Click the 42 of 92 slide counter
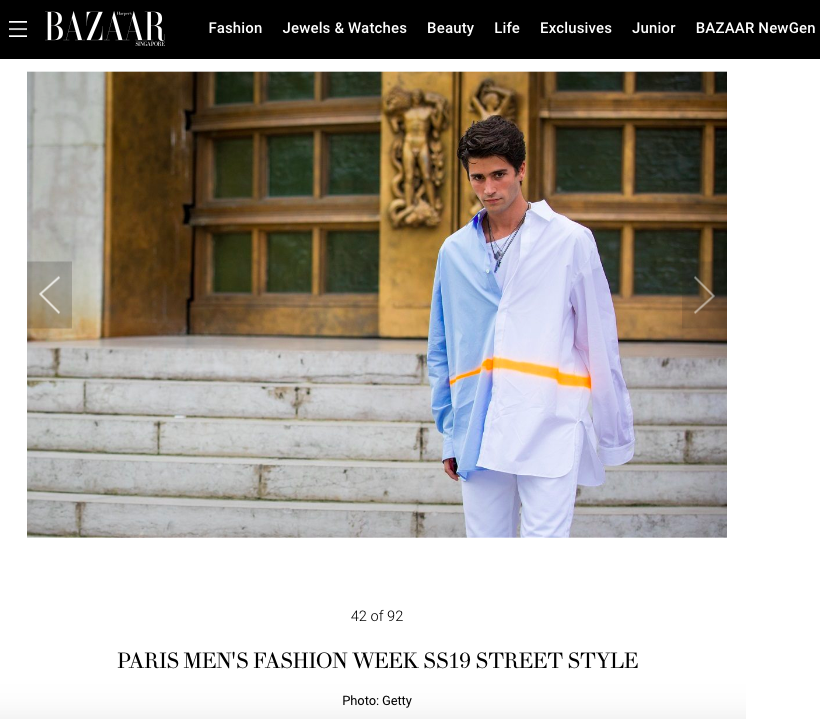The width and height of the screenshot is (820, 719). 377,616
